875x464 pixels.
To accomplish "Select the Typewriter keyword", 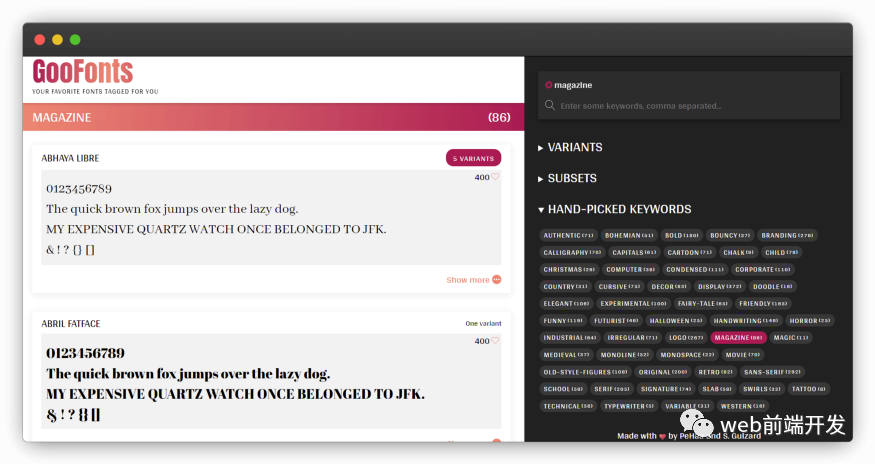I will click(629, 406).
